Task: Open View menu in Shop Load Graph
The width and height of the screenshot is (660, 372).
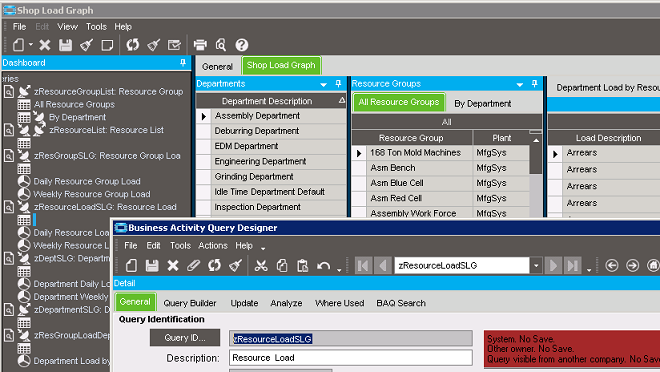Action: pyautogui.click(x=67, y=27)
